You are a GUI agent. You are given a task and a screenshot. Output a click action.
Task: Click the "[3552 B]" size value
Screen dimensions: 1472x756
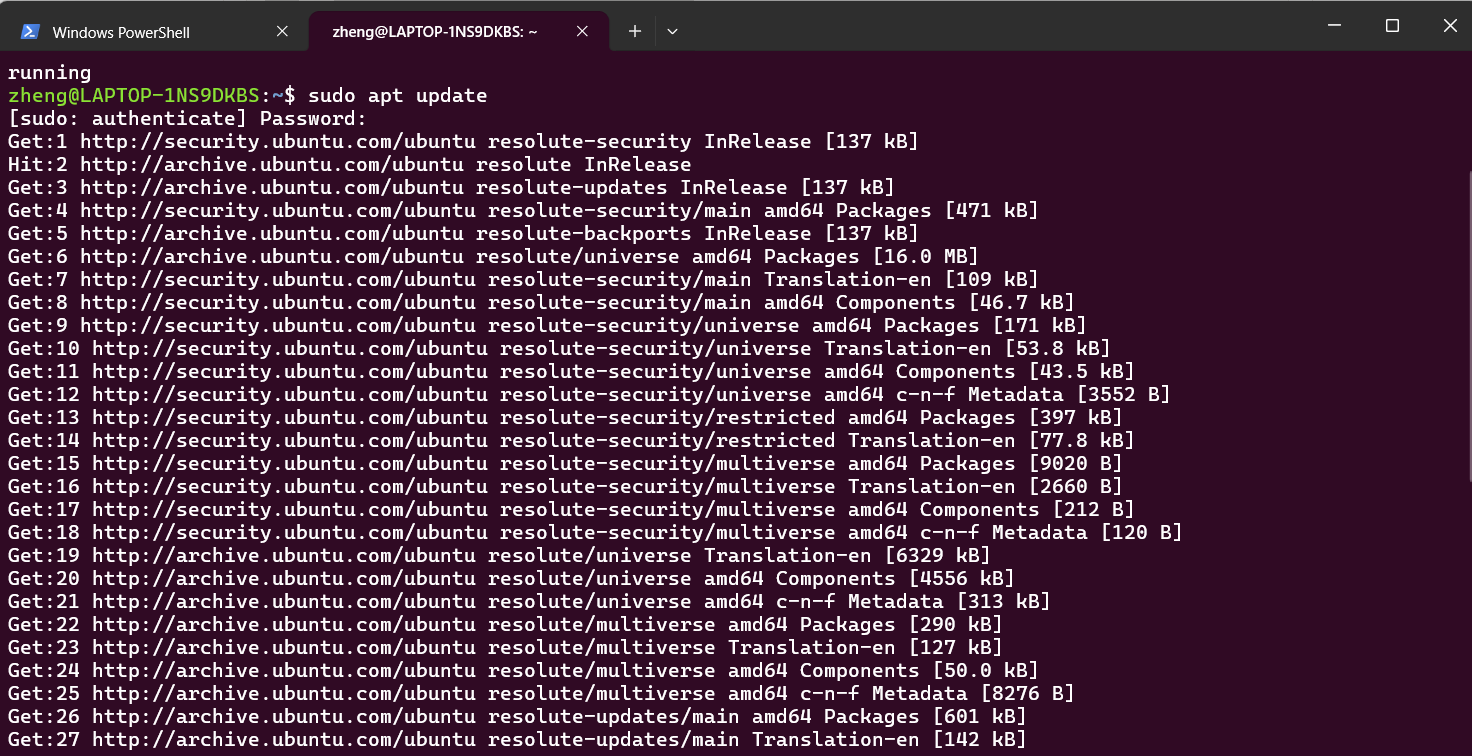pos(1123,395)
